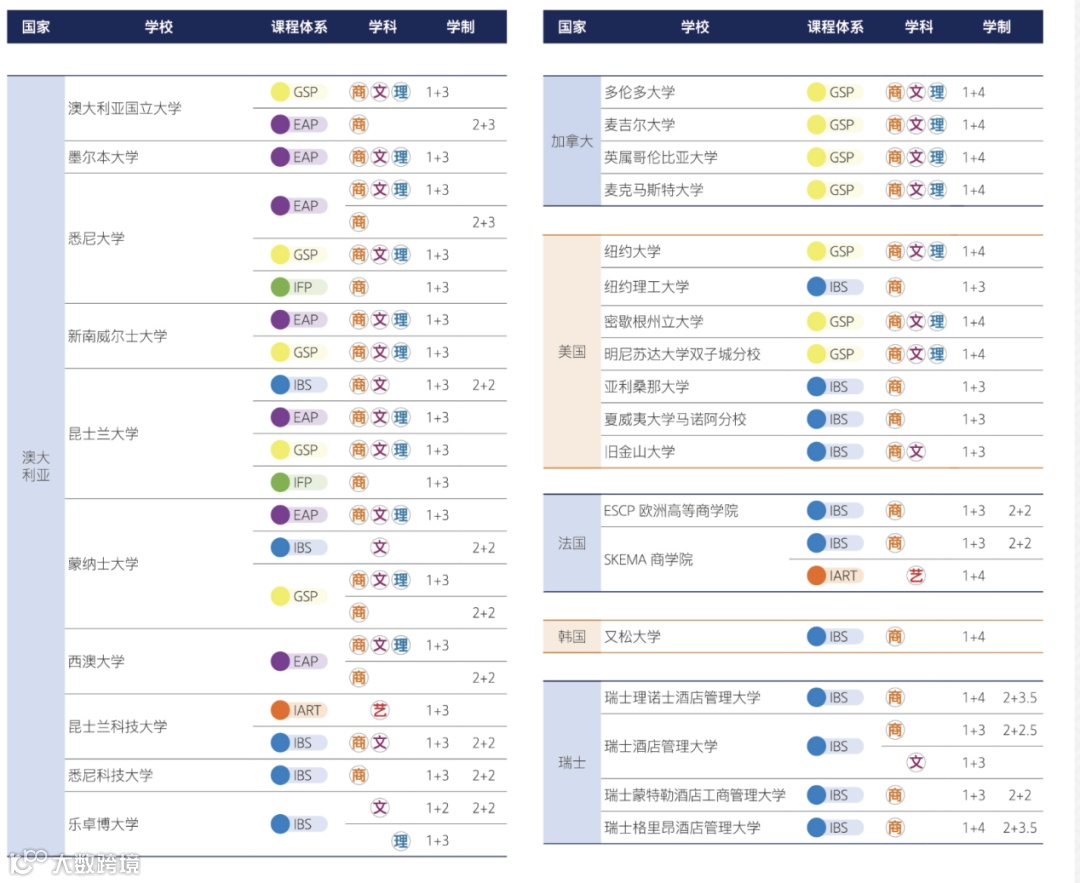Image resolution: width=1080 pixels, height=883 pixels.
Task: Click the 夏威夷大学马诺阿分校 school name
Action: 675,419
